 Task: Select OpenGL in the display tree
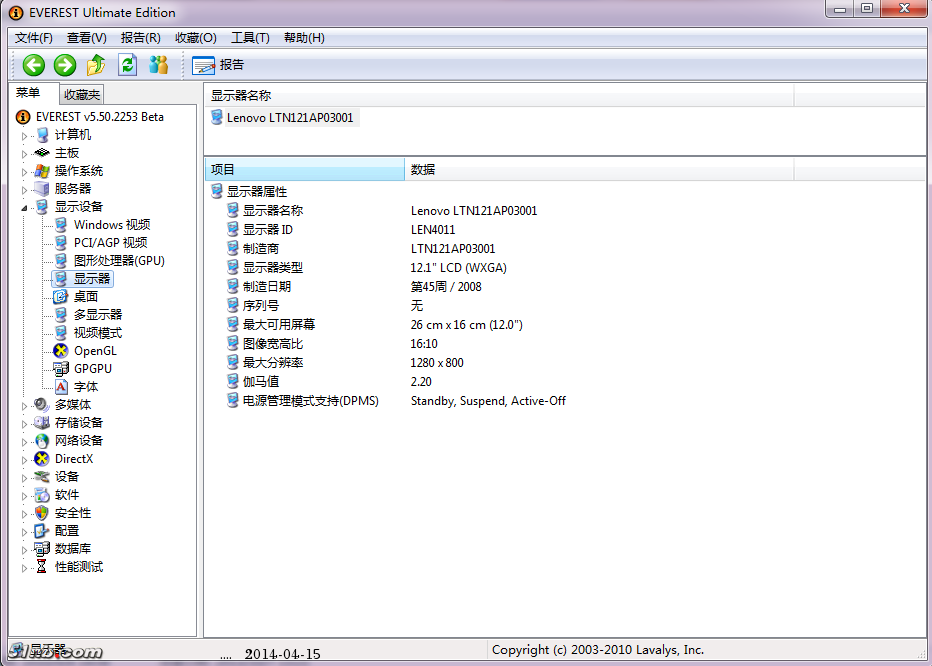(94, 351)
